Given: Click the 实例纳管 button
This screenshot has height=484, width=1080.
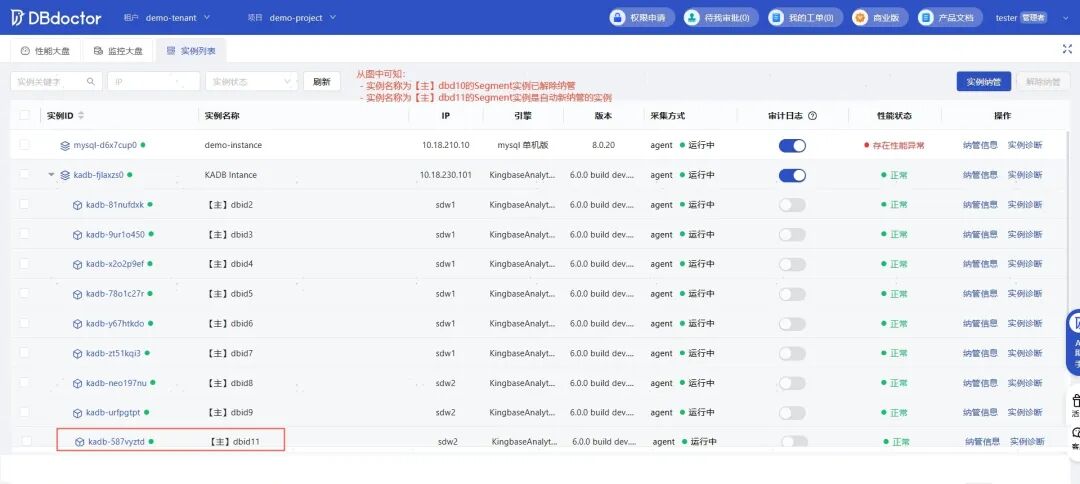Looking at the screenshot, I should [x=984, y=81].
